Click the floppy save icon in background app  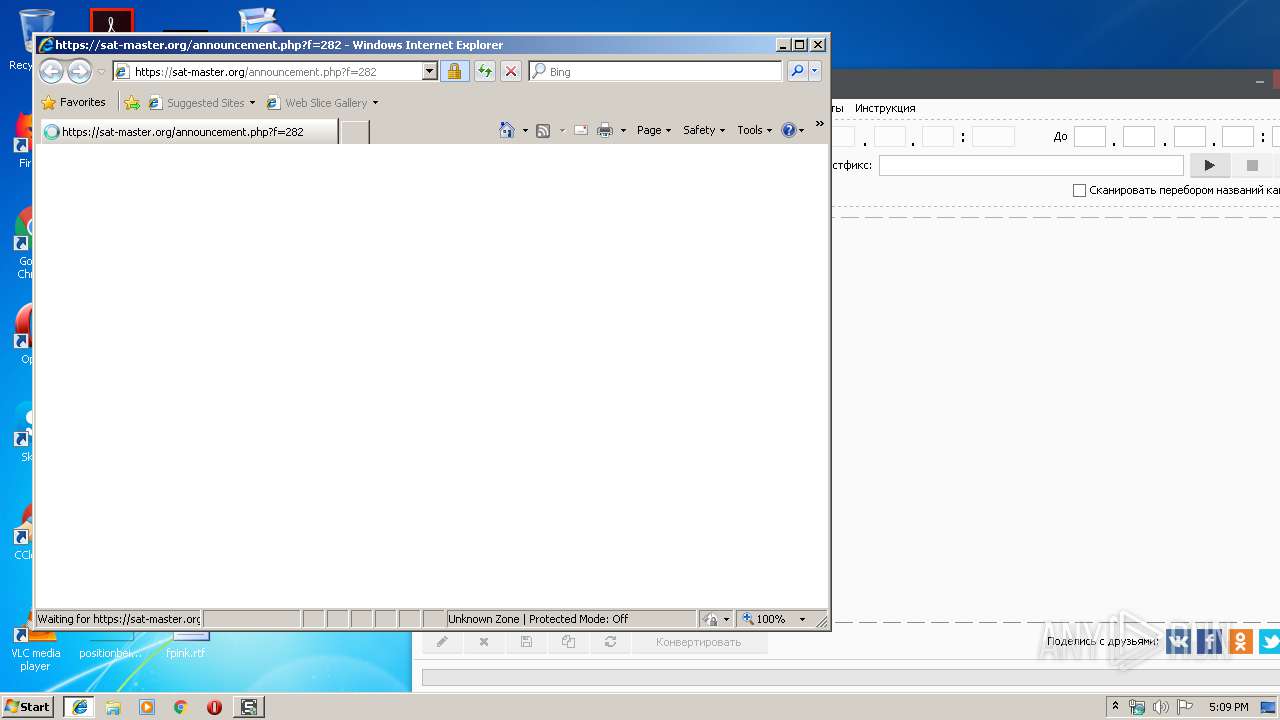tap(526, 642)
